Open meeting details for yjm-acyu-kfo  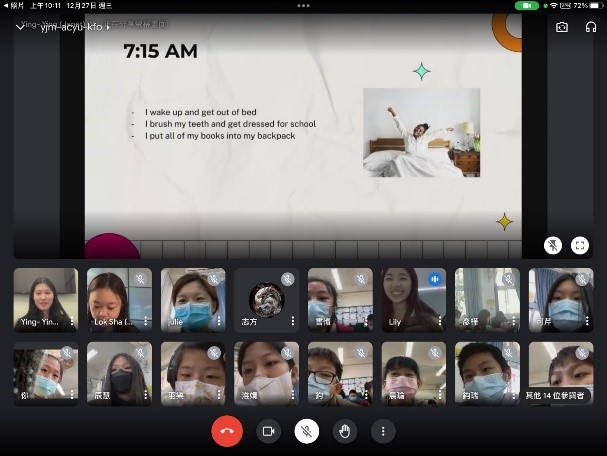(x=71, y=27)
